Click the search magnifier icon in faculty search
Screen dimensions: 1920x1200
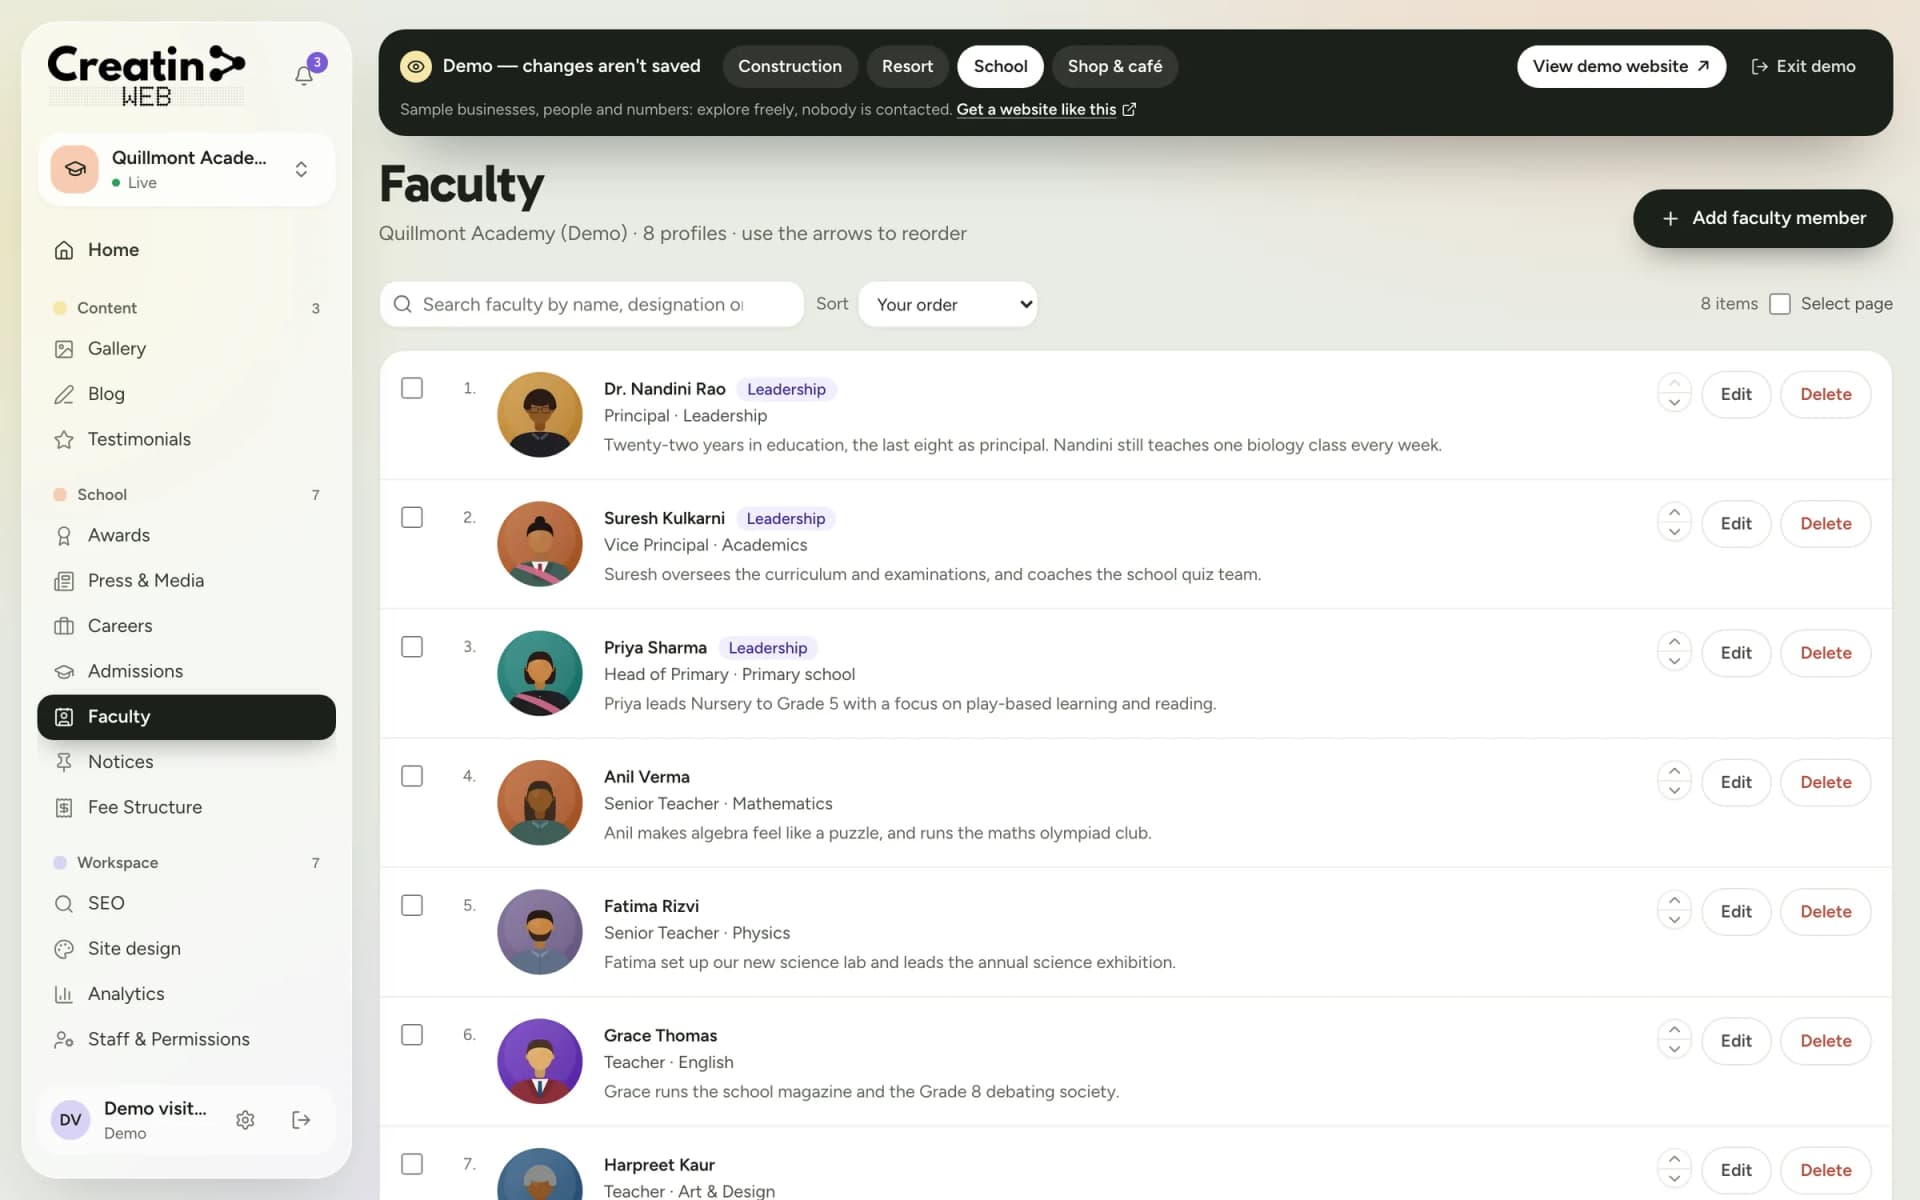coord(402,304)
